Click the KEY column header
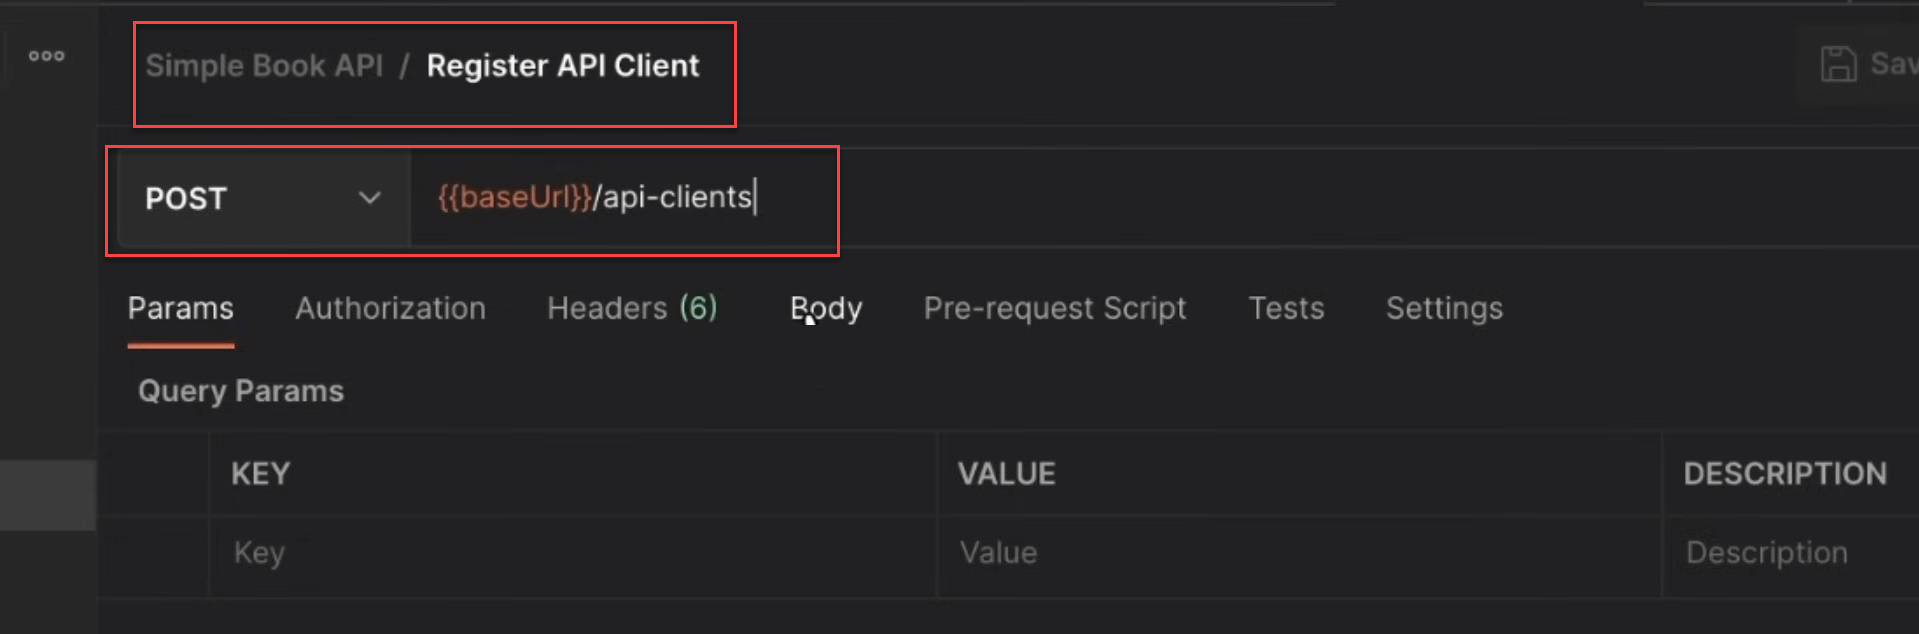 click(x=260, y=473)
